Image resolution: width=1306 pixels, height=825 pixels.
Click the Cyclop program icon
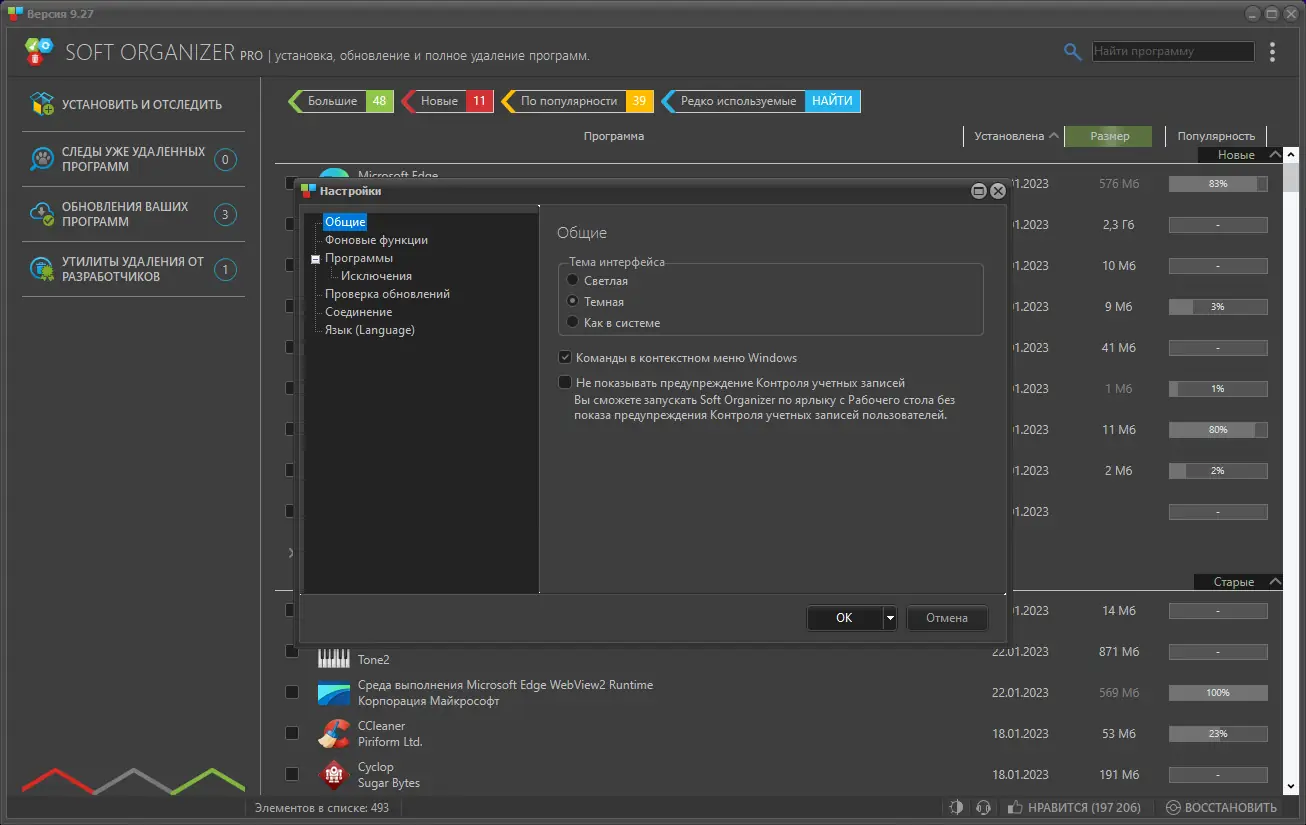(334, 775)
